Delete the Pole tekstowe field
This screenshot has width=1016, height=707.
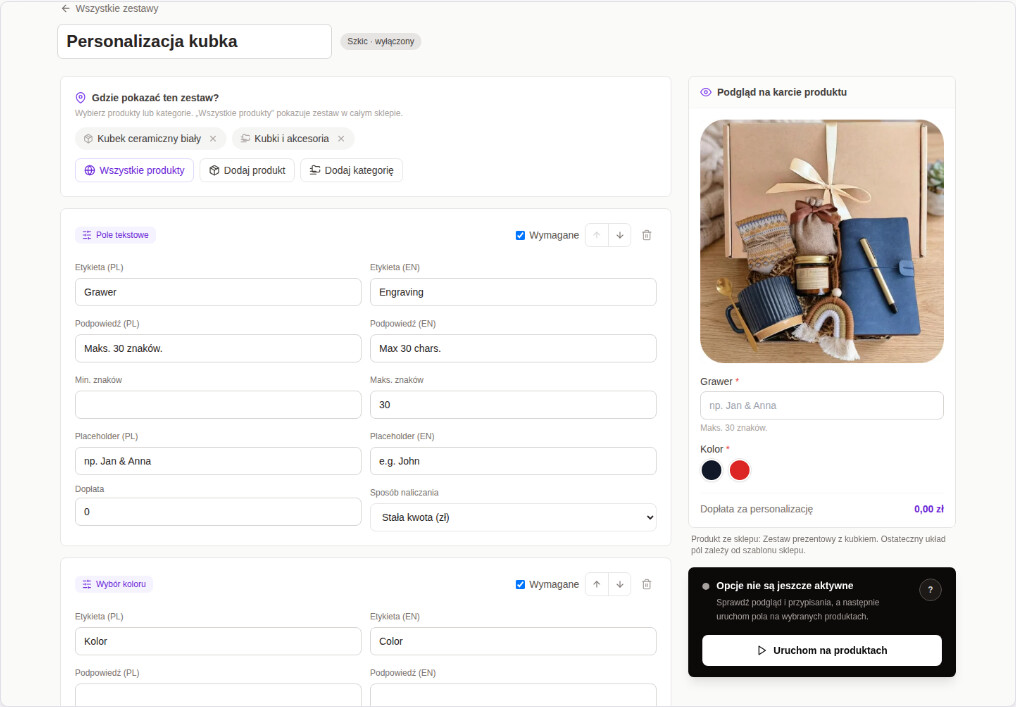coord(647,235)
